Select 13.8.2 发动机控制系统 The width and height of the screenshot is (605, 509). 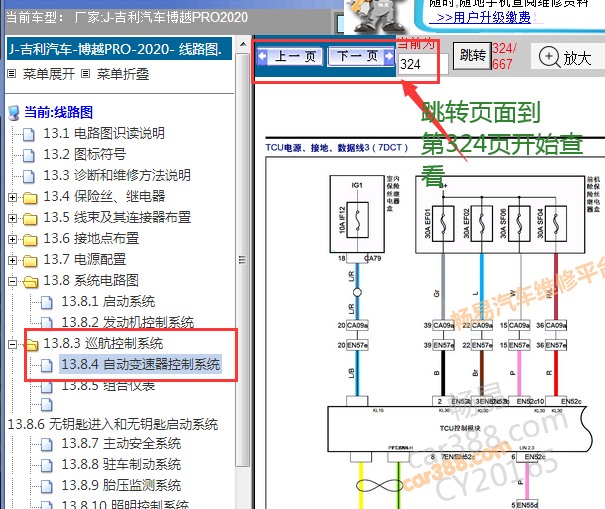(x=128, y=322)
